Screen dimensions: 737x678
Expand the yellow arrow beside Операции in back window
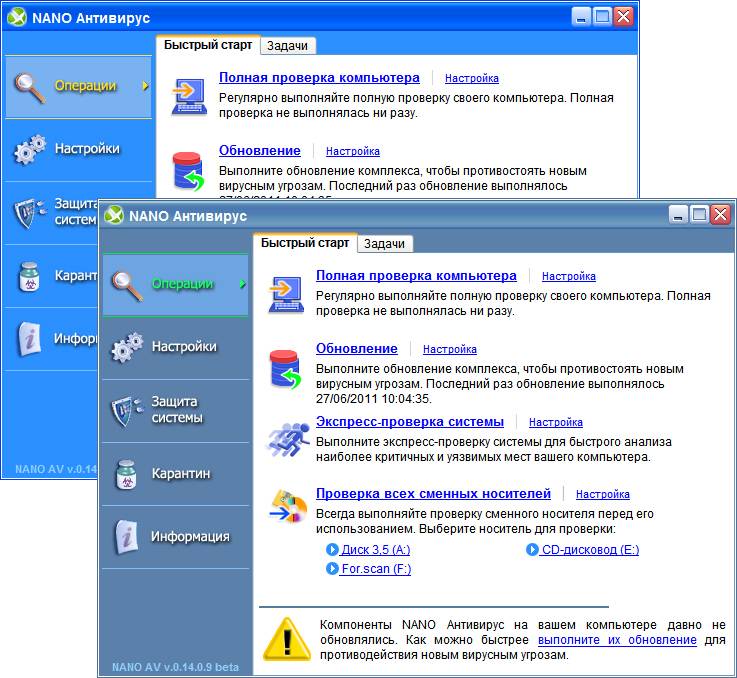(146, 86)
